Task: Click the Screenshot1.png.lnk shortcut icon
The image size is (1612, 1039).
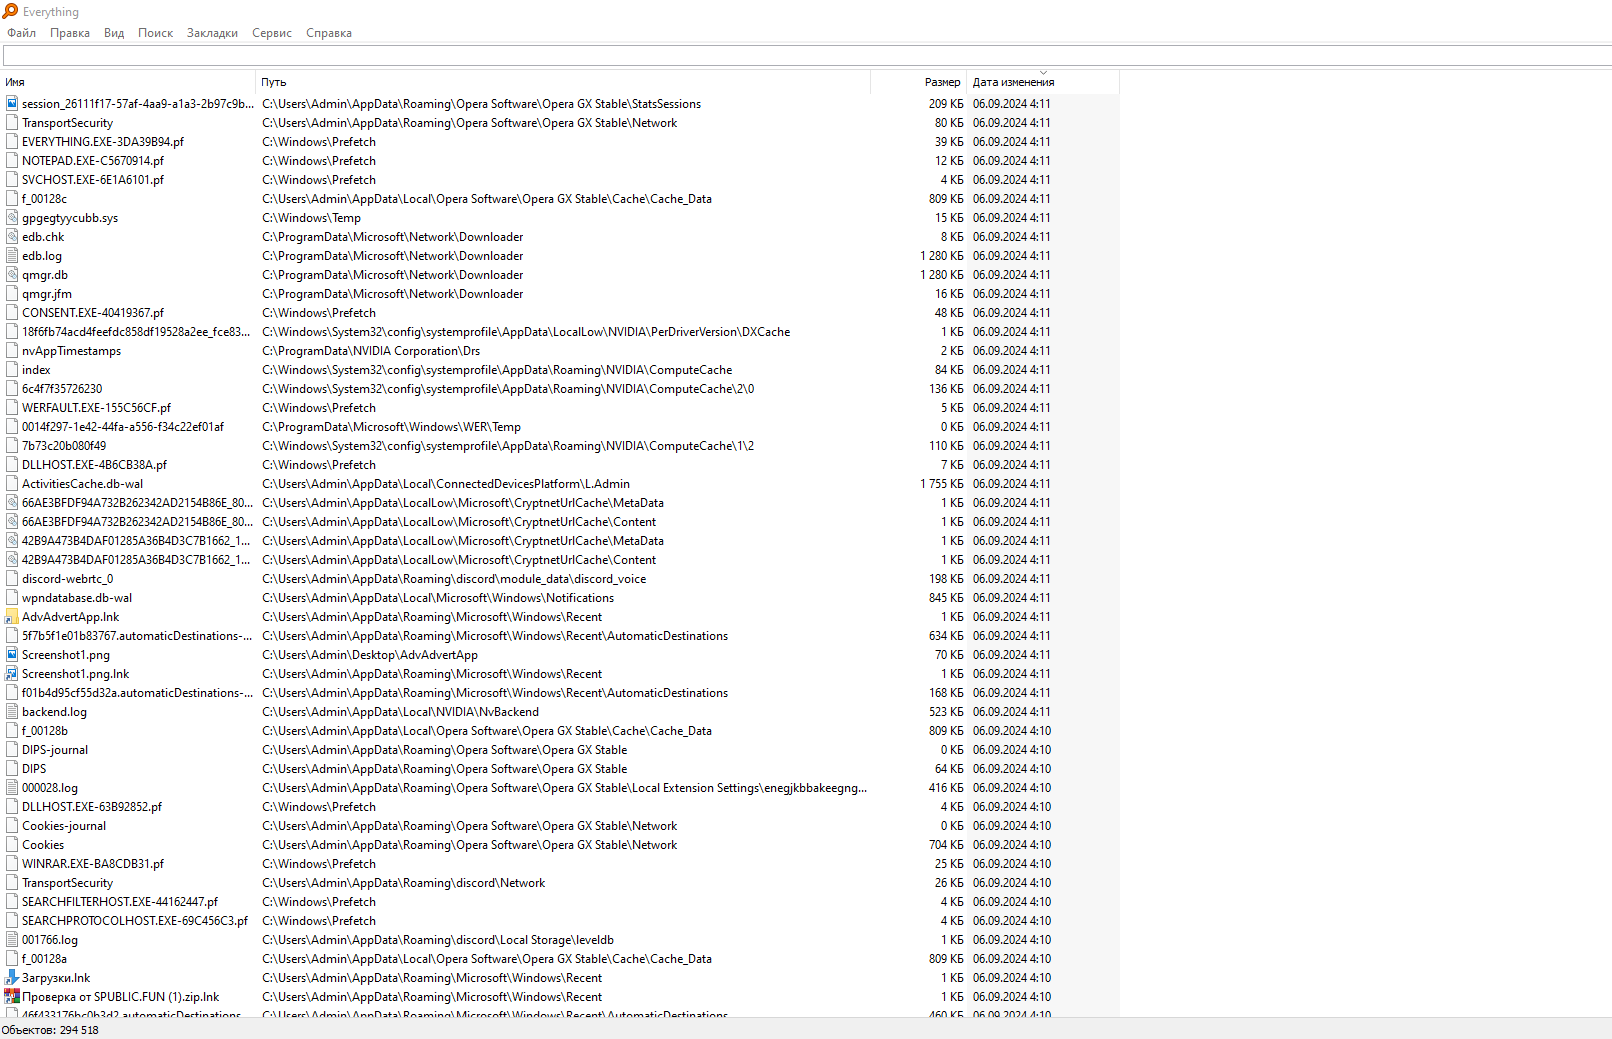Action: pyautogui.click(x=12, y=673)
